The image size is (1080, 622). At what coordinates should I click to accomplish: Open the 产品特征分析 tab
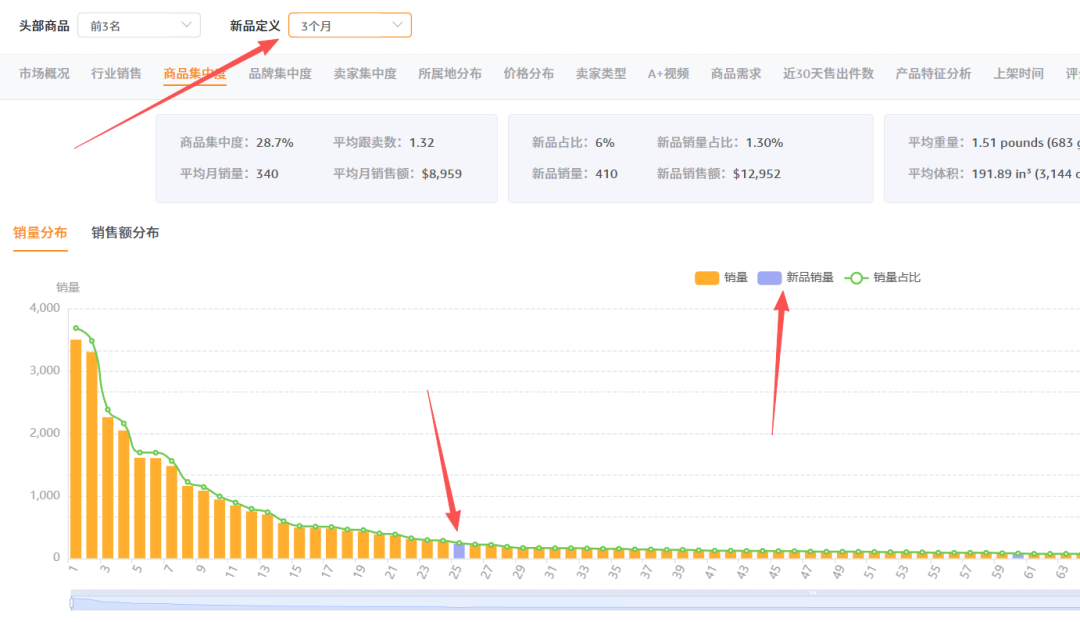click(x=932, y=73)
